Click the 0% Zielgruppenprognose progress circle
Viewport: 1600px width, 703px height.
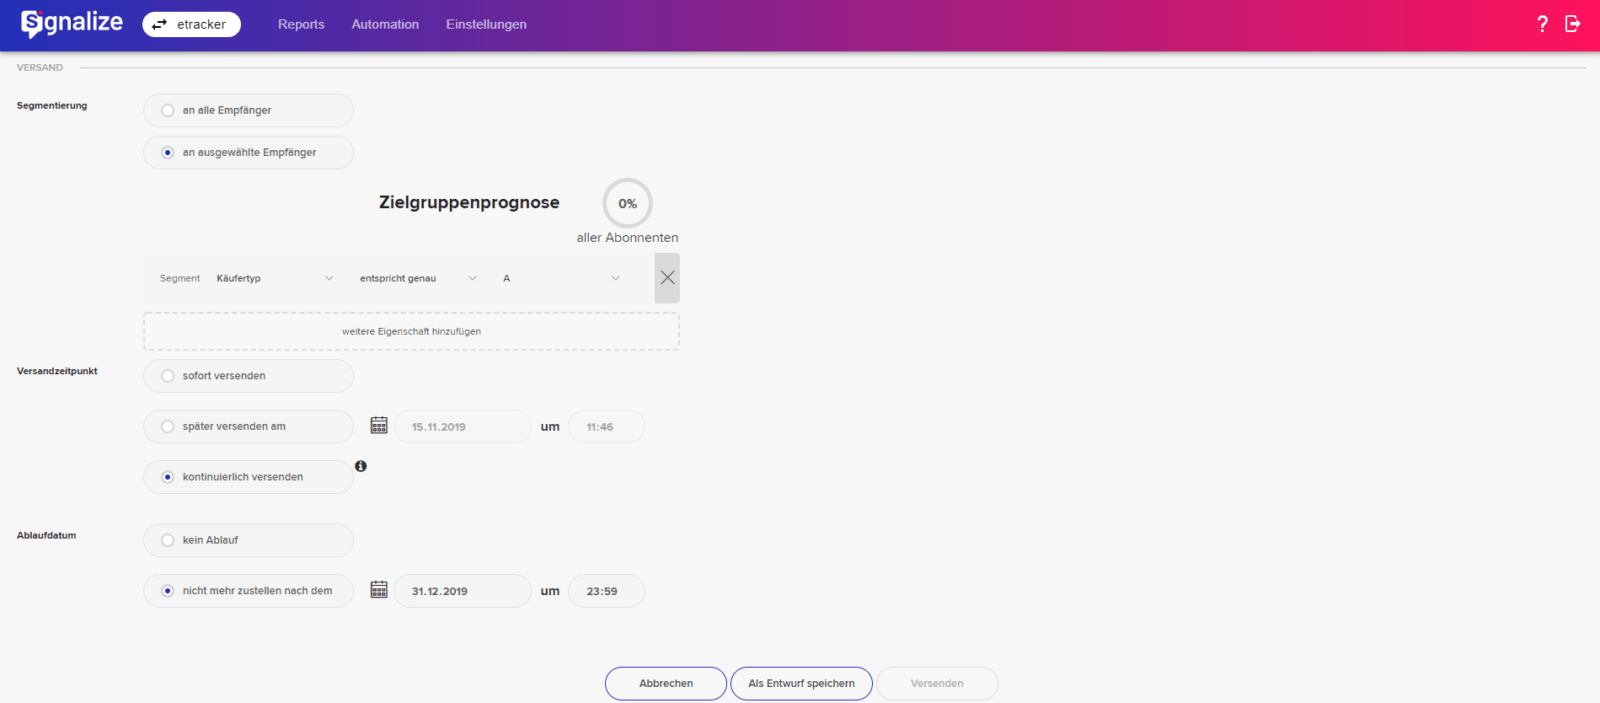click(627, 203)
